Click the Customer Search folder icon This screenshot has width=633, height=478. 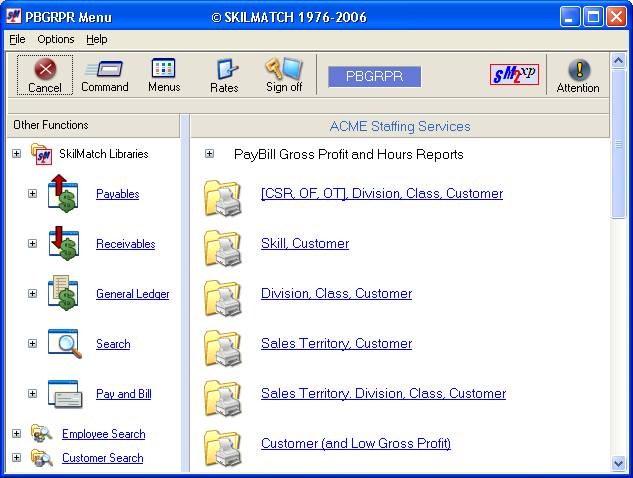[x=42, y=458]
